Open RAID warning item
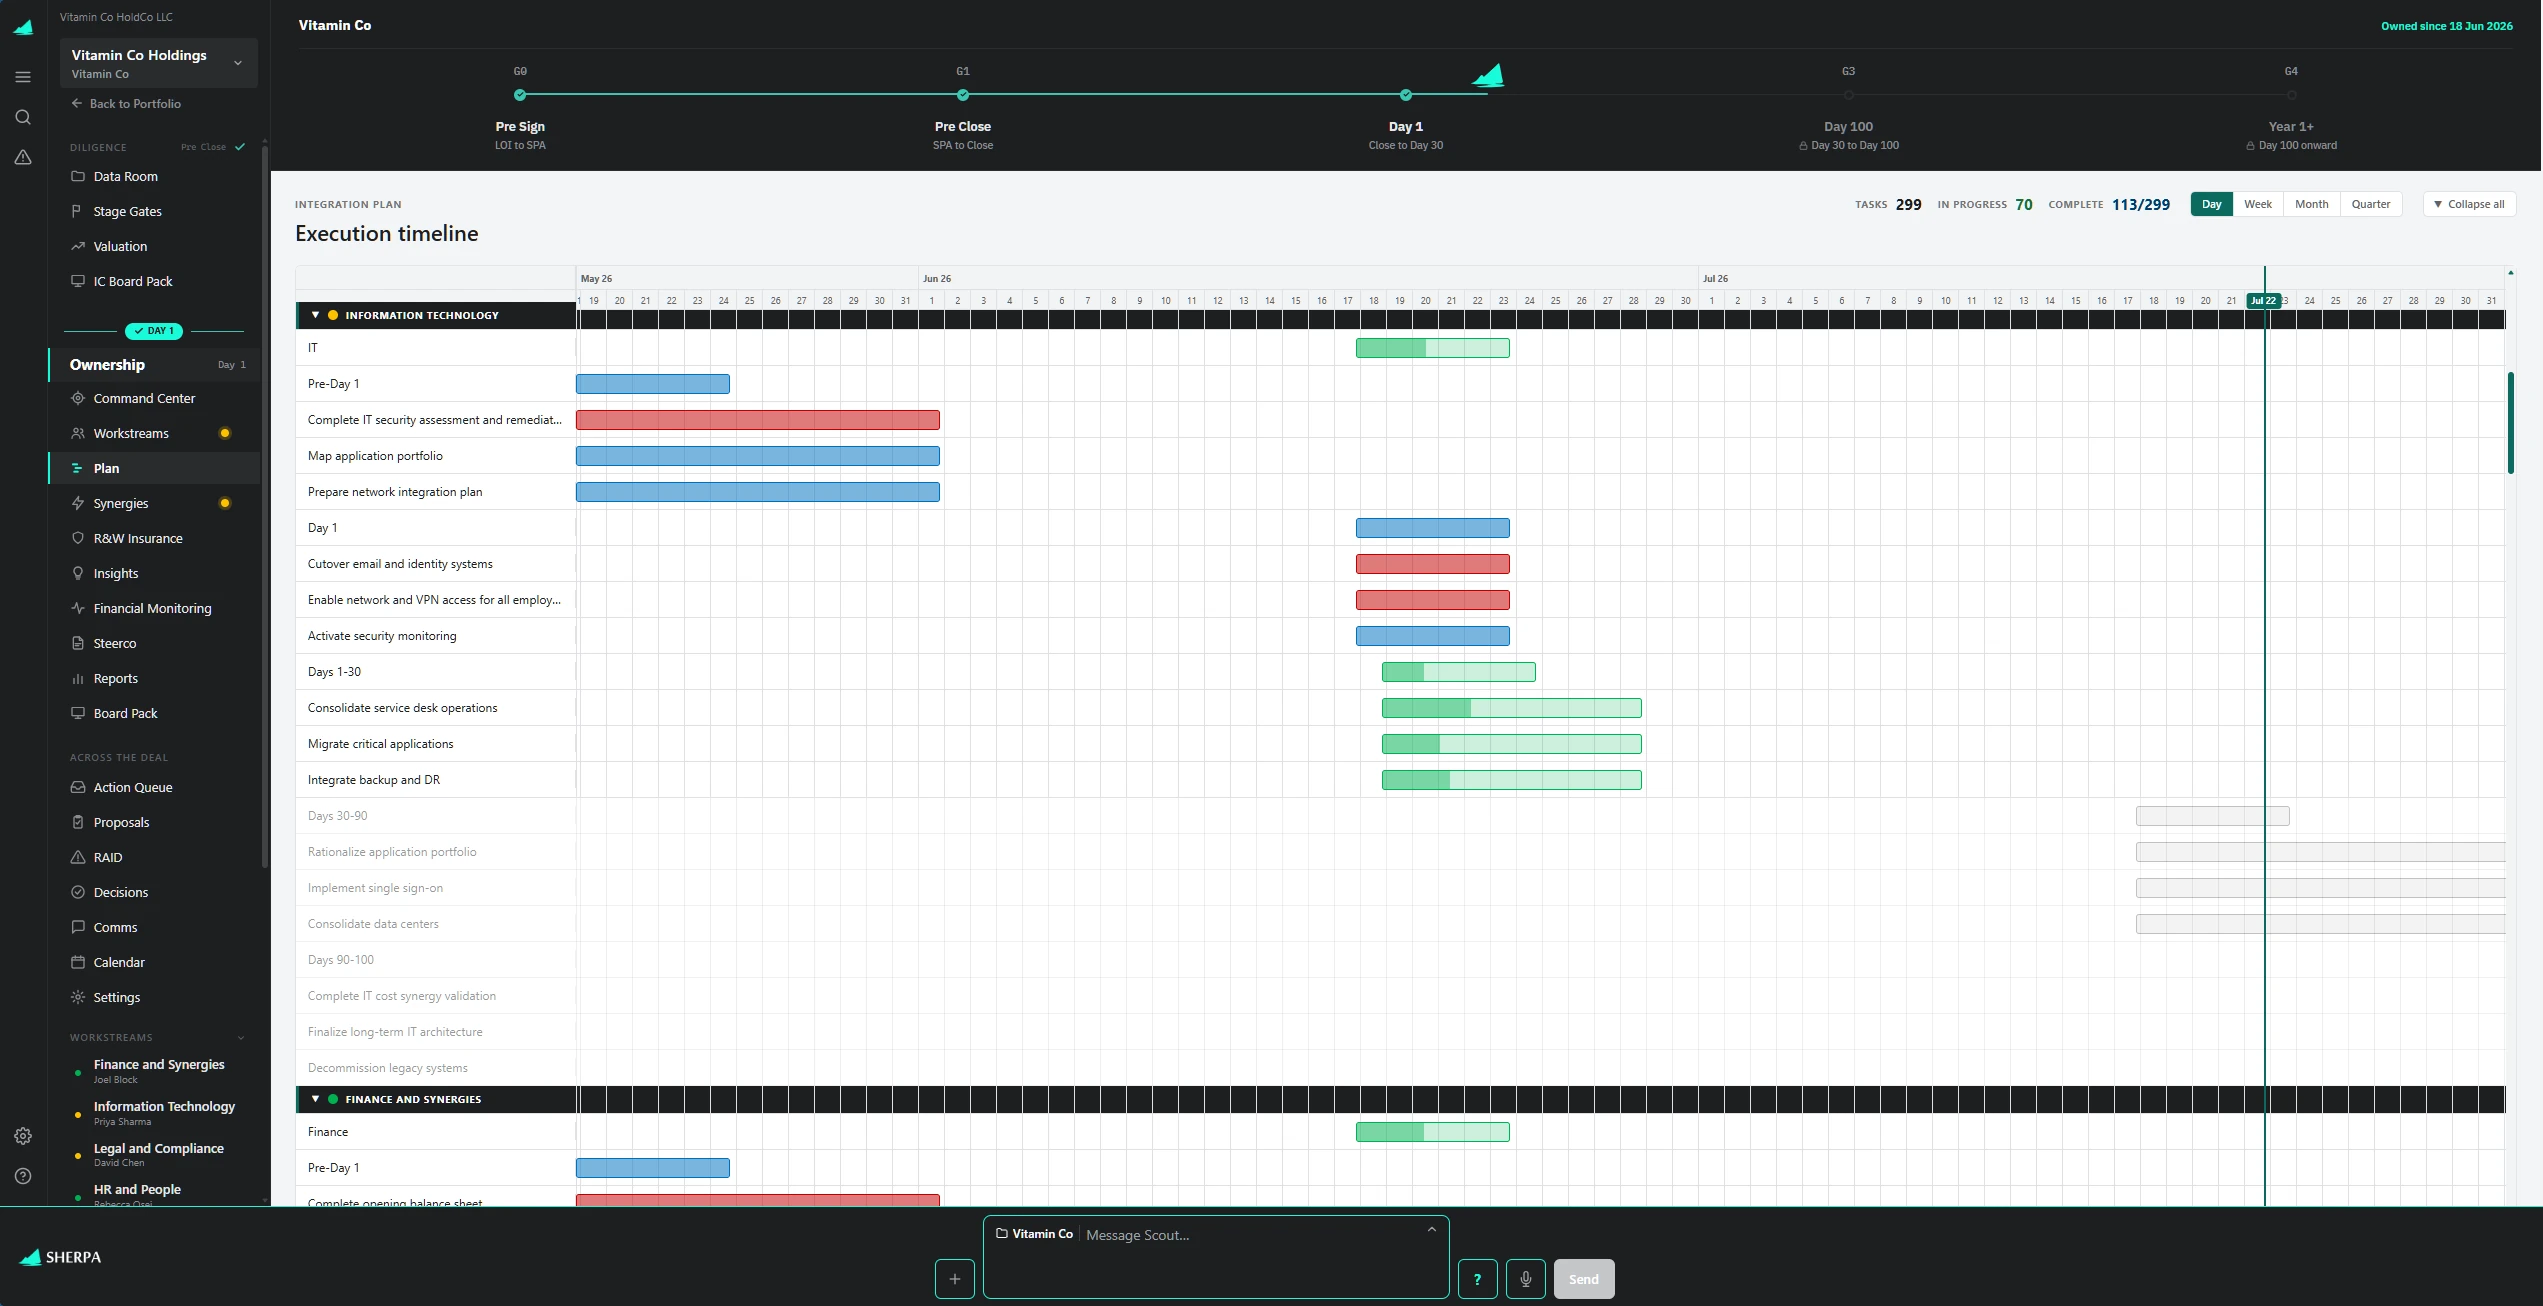2543x1306 pixels. tap(154, 857)
